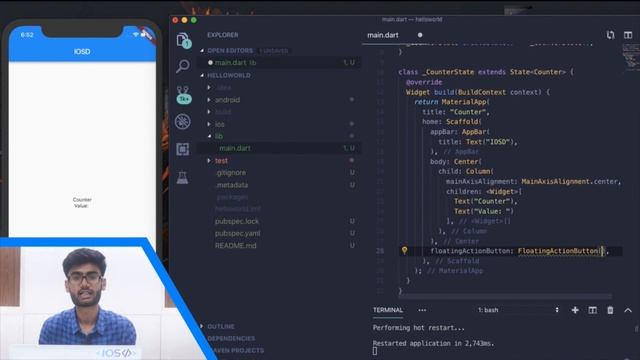The width and height of the screenshot is (640, 360).
Task: Click the MaterialApp code text
Action: (465, 102)
